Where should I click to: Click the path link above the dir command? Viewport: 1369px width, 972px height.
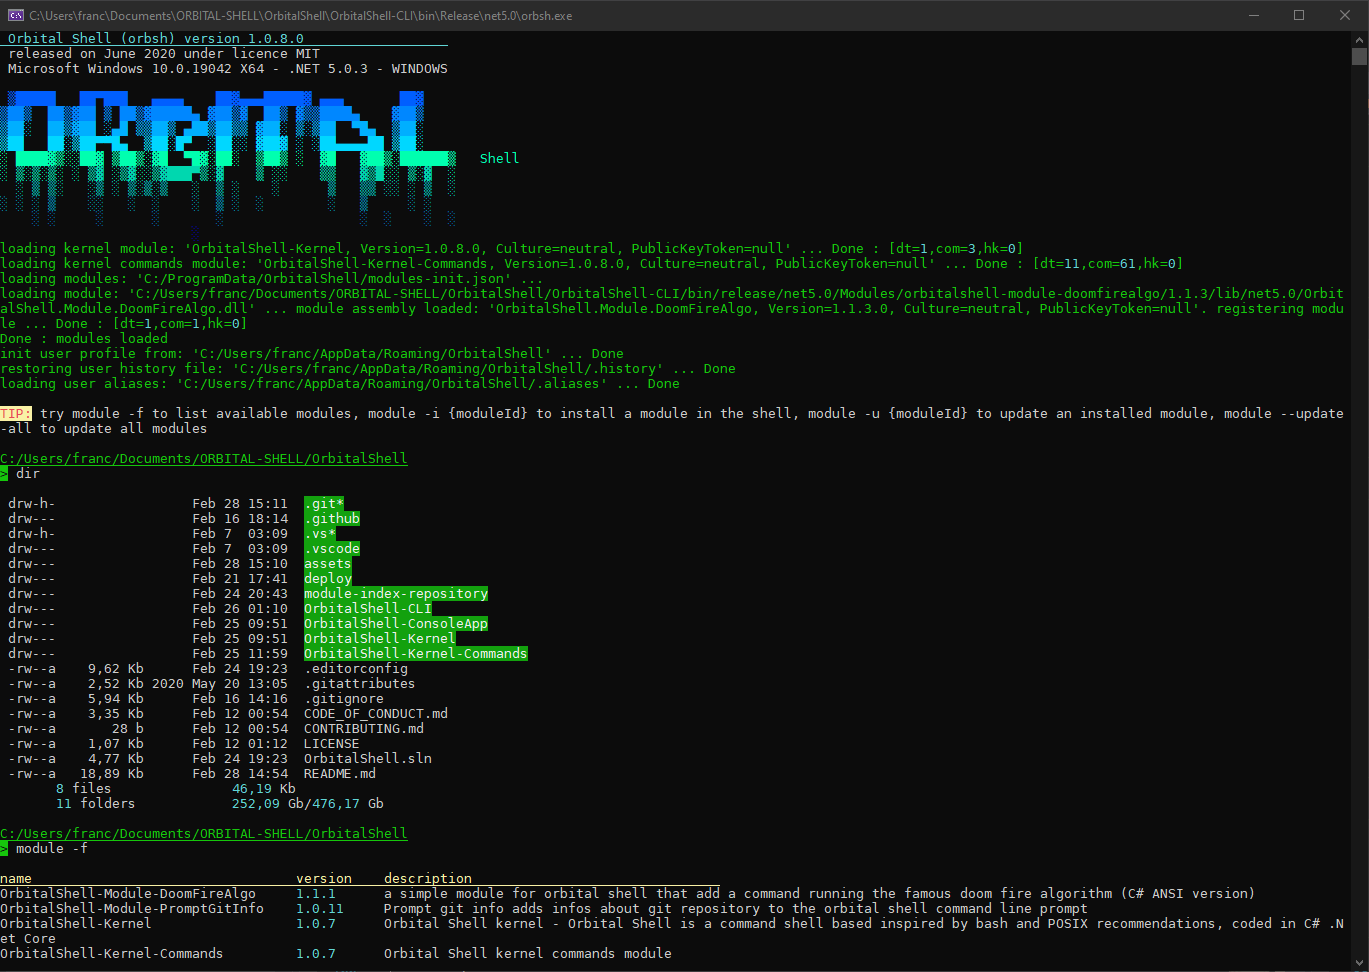point(204,458)
